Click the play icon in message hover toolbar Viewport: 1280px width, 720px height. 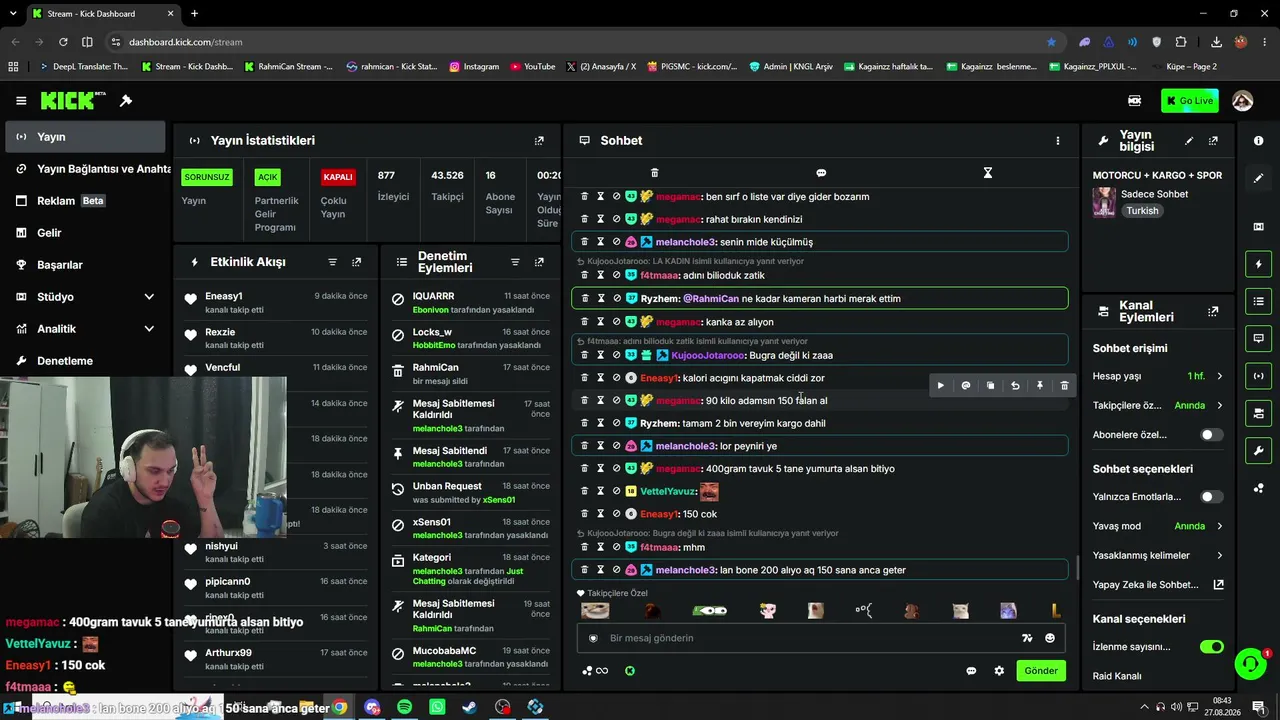pos(940,385)
